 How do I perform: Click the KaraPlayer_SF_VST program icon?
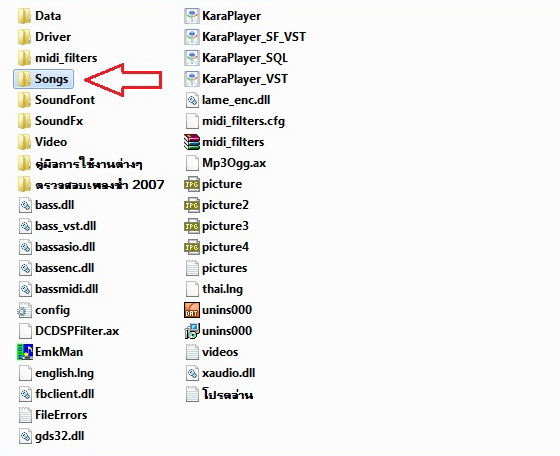point(192,37)
